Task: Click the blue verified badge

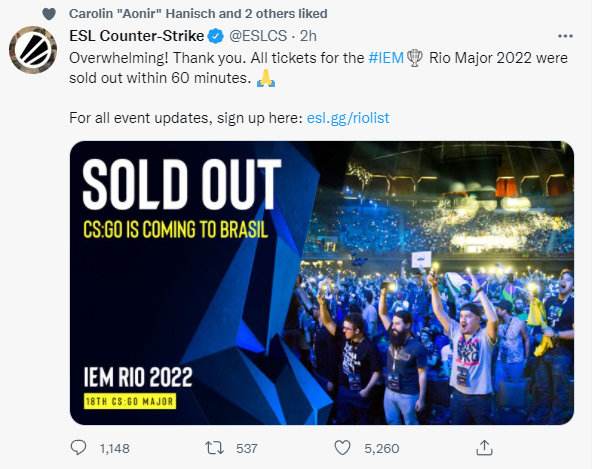Action: point(216,36)
